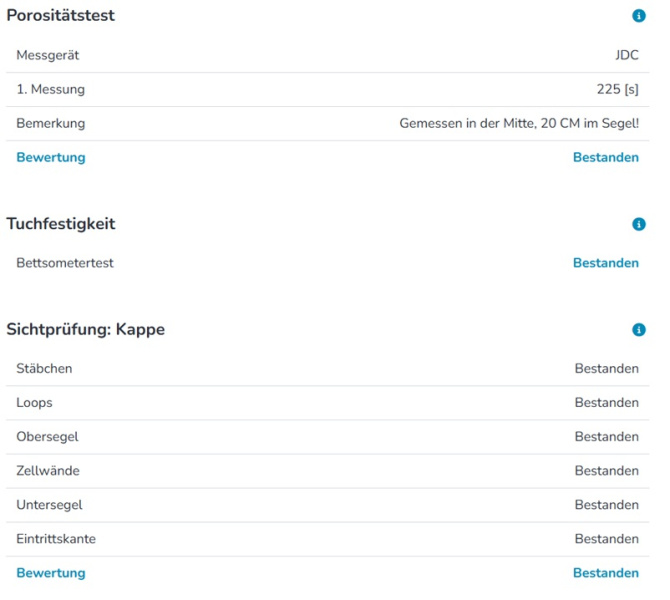The image size is (670, 600).
Task: Click the Zellwände row label
Action: (x=48, y=471)
